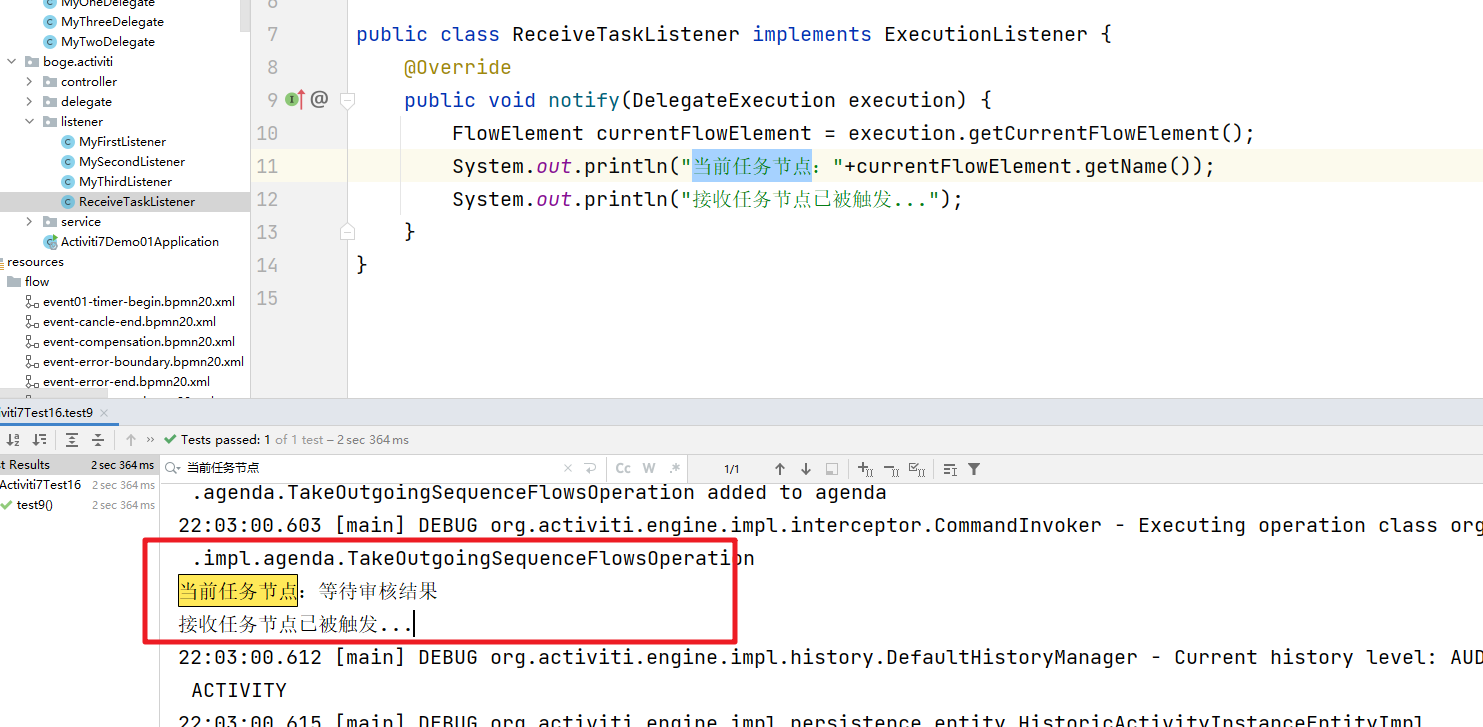Image resolution: width=1483 pixels, height=727 pixels.
Task: Open Activiti7Demo01Application class
Action: pos(140,242)
